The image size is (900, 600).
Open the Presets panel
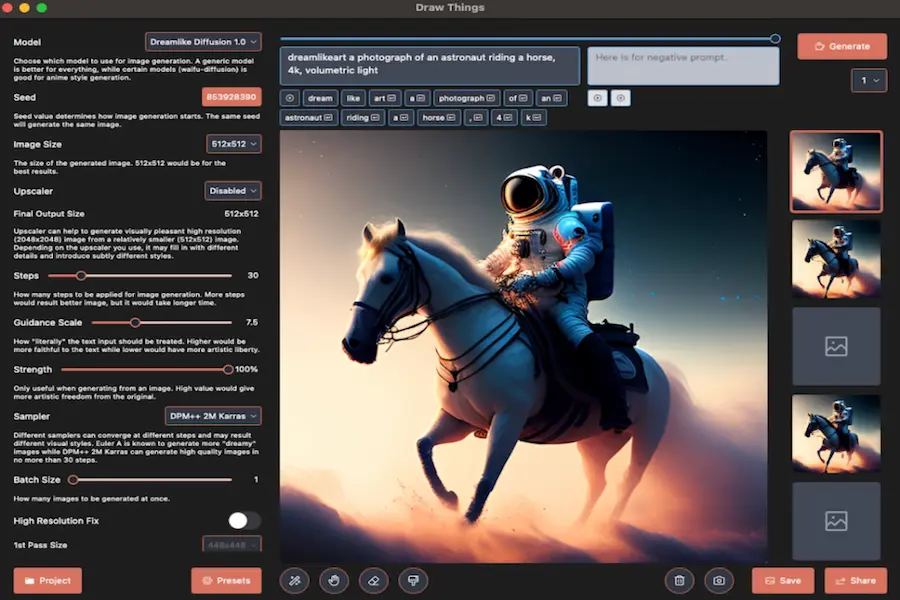click(x=226, y=580)
